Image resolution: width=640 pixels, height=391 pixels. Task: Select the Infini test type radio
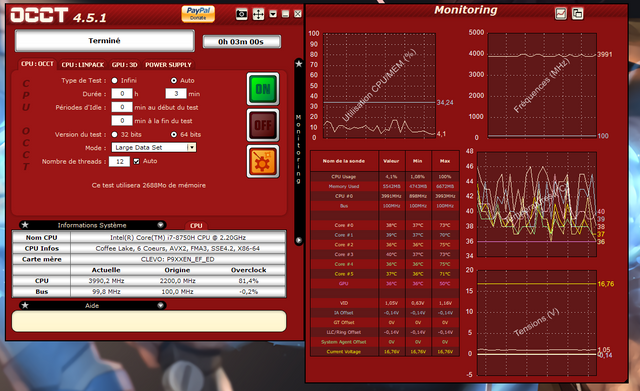[115, 80]
